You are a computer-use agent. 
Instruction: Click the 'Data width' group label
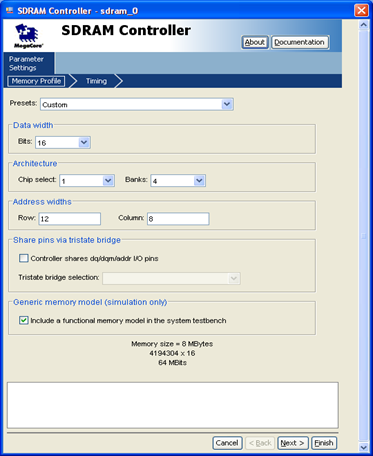(33, 125)
